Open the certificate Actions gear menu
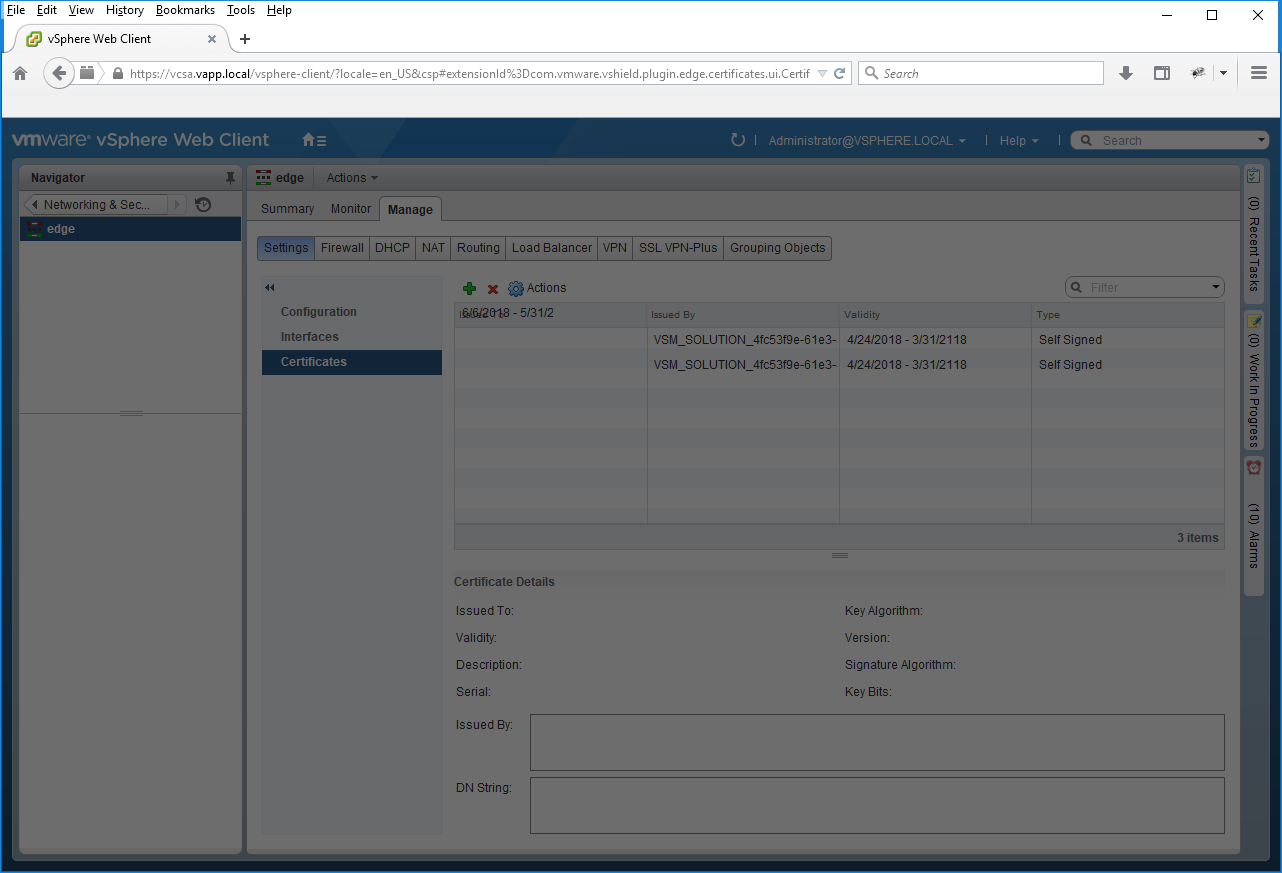This screenshot has width=1282, height=873. coord(537,288)
